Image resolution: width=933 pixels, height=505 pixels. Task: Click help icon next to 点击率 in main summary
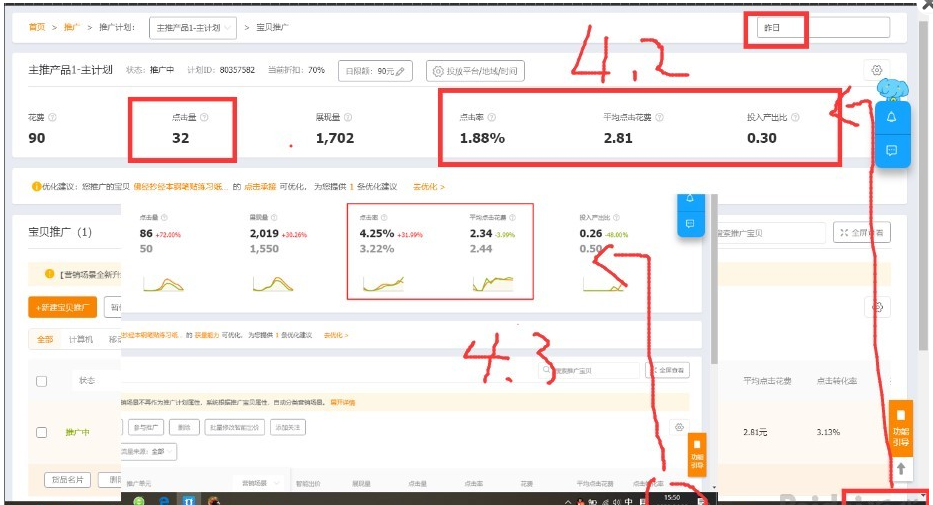point(491,117)
